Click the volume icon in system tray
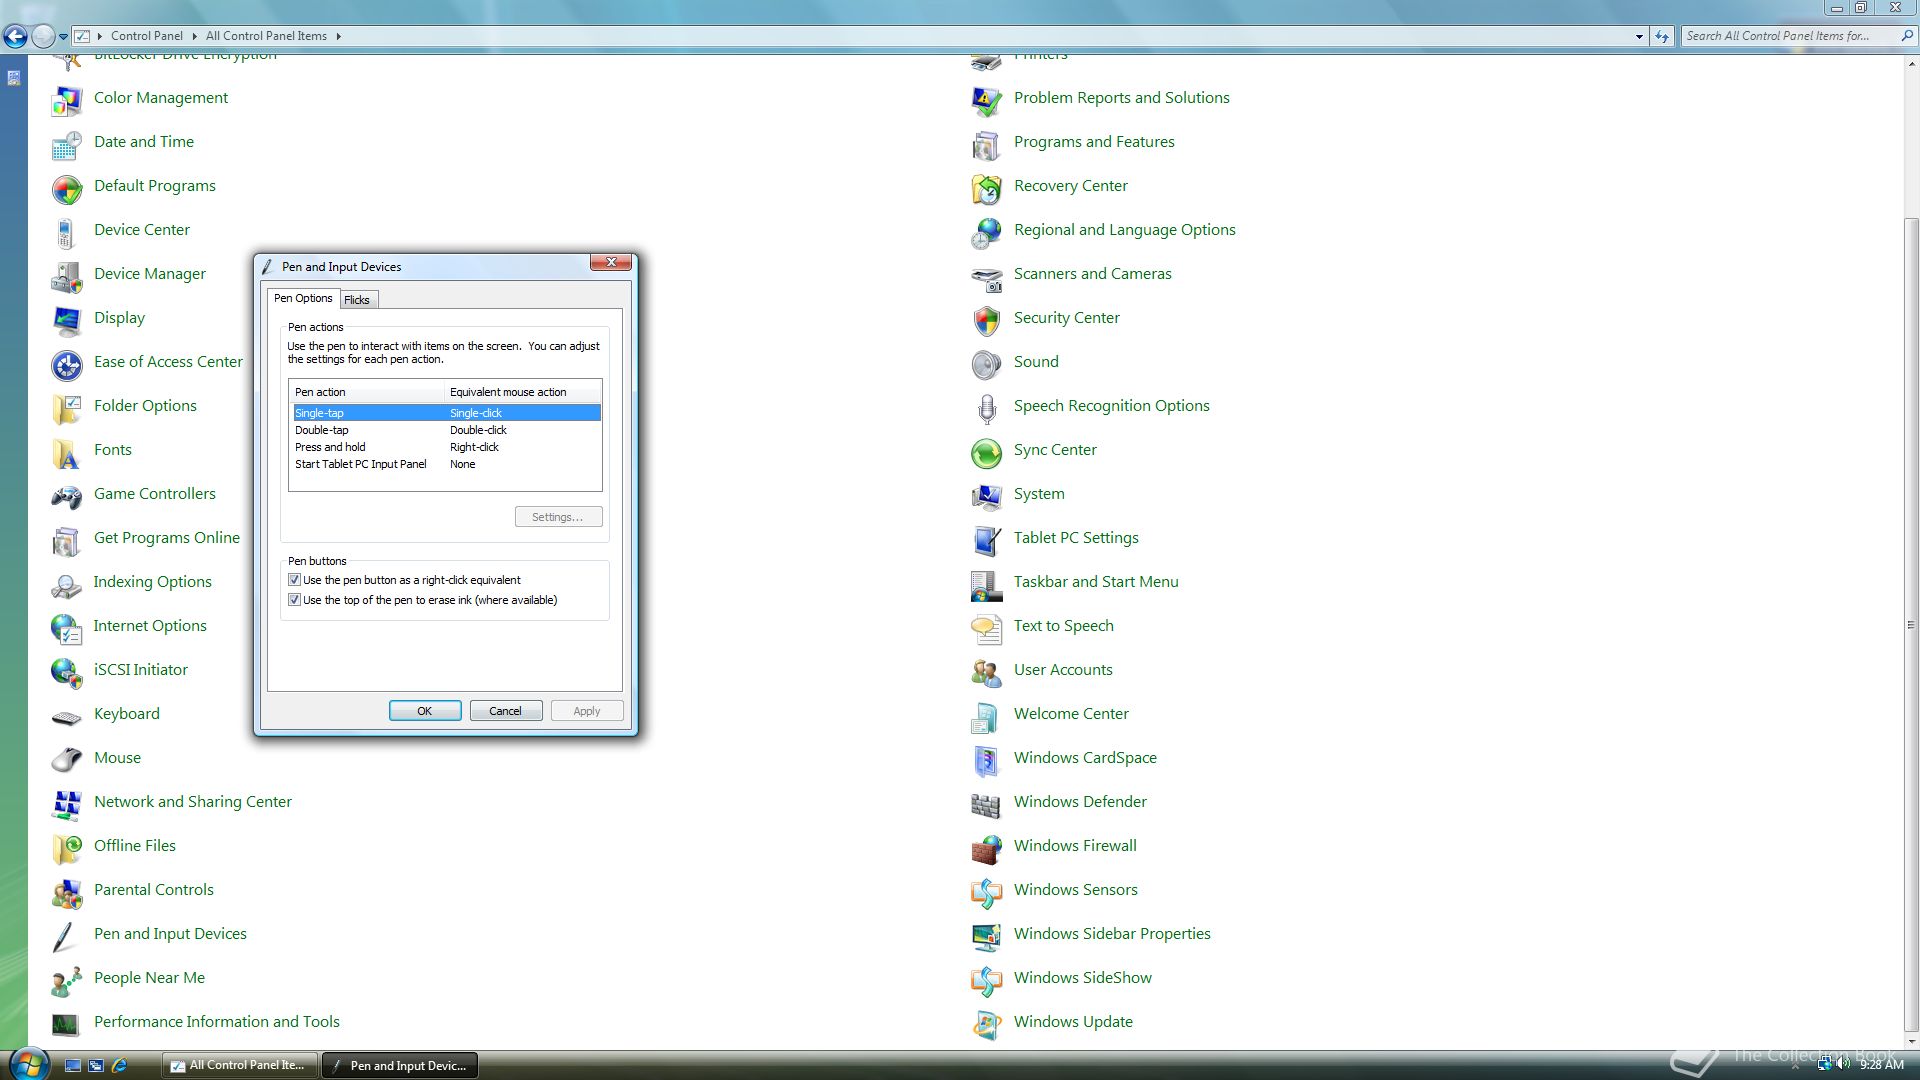The width and height of the screenshot is (1920, 1080). [x=1843, y=1064]
